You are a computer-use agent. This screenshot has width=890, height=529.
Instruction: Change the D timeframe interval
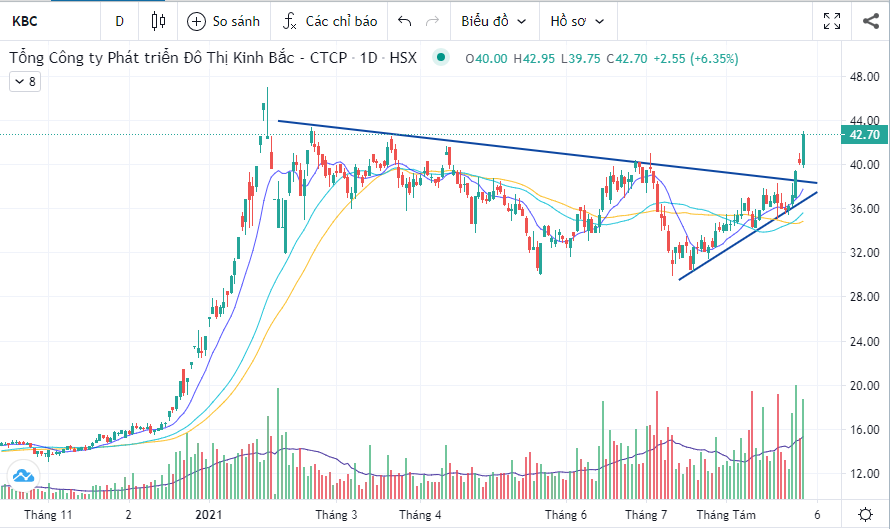(x=120, y=20)
